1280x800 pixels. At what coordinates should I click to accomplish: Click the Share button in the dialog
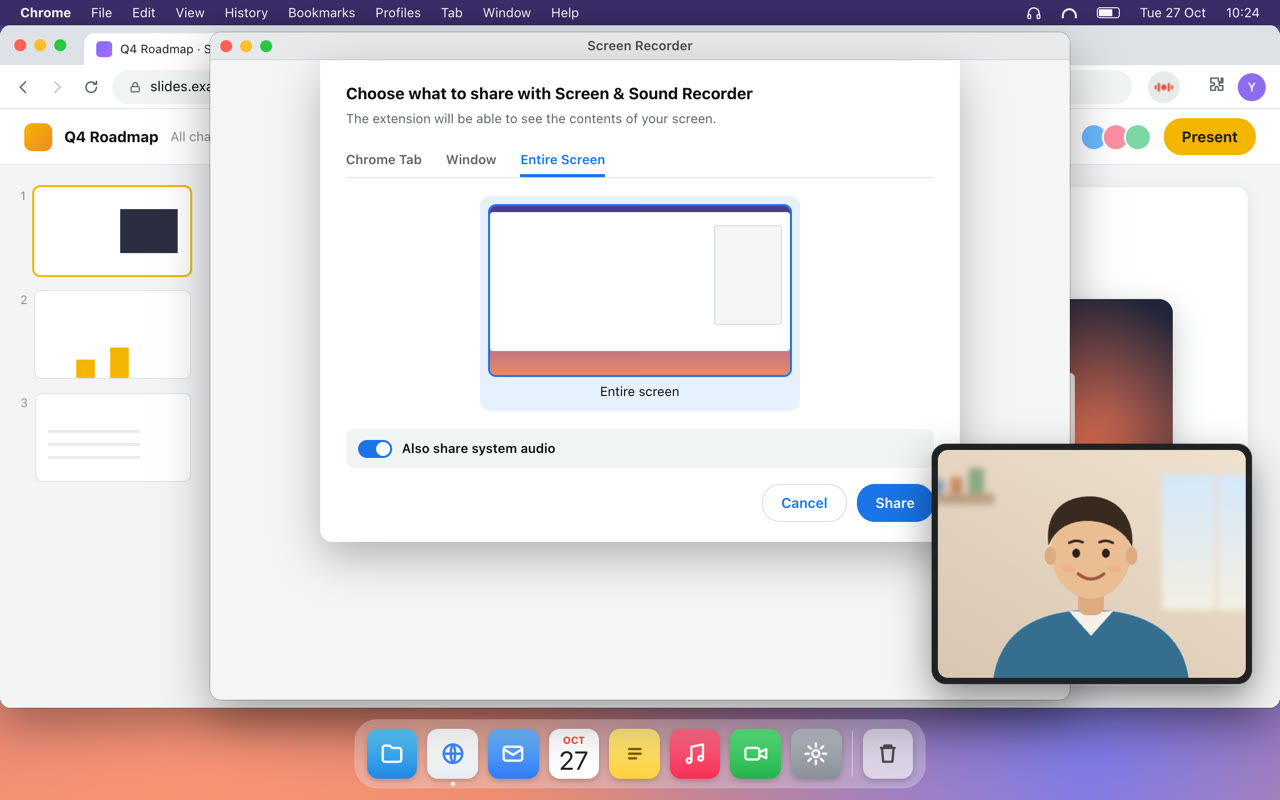tap(894, 503)
